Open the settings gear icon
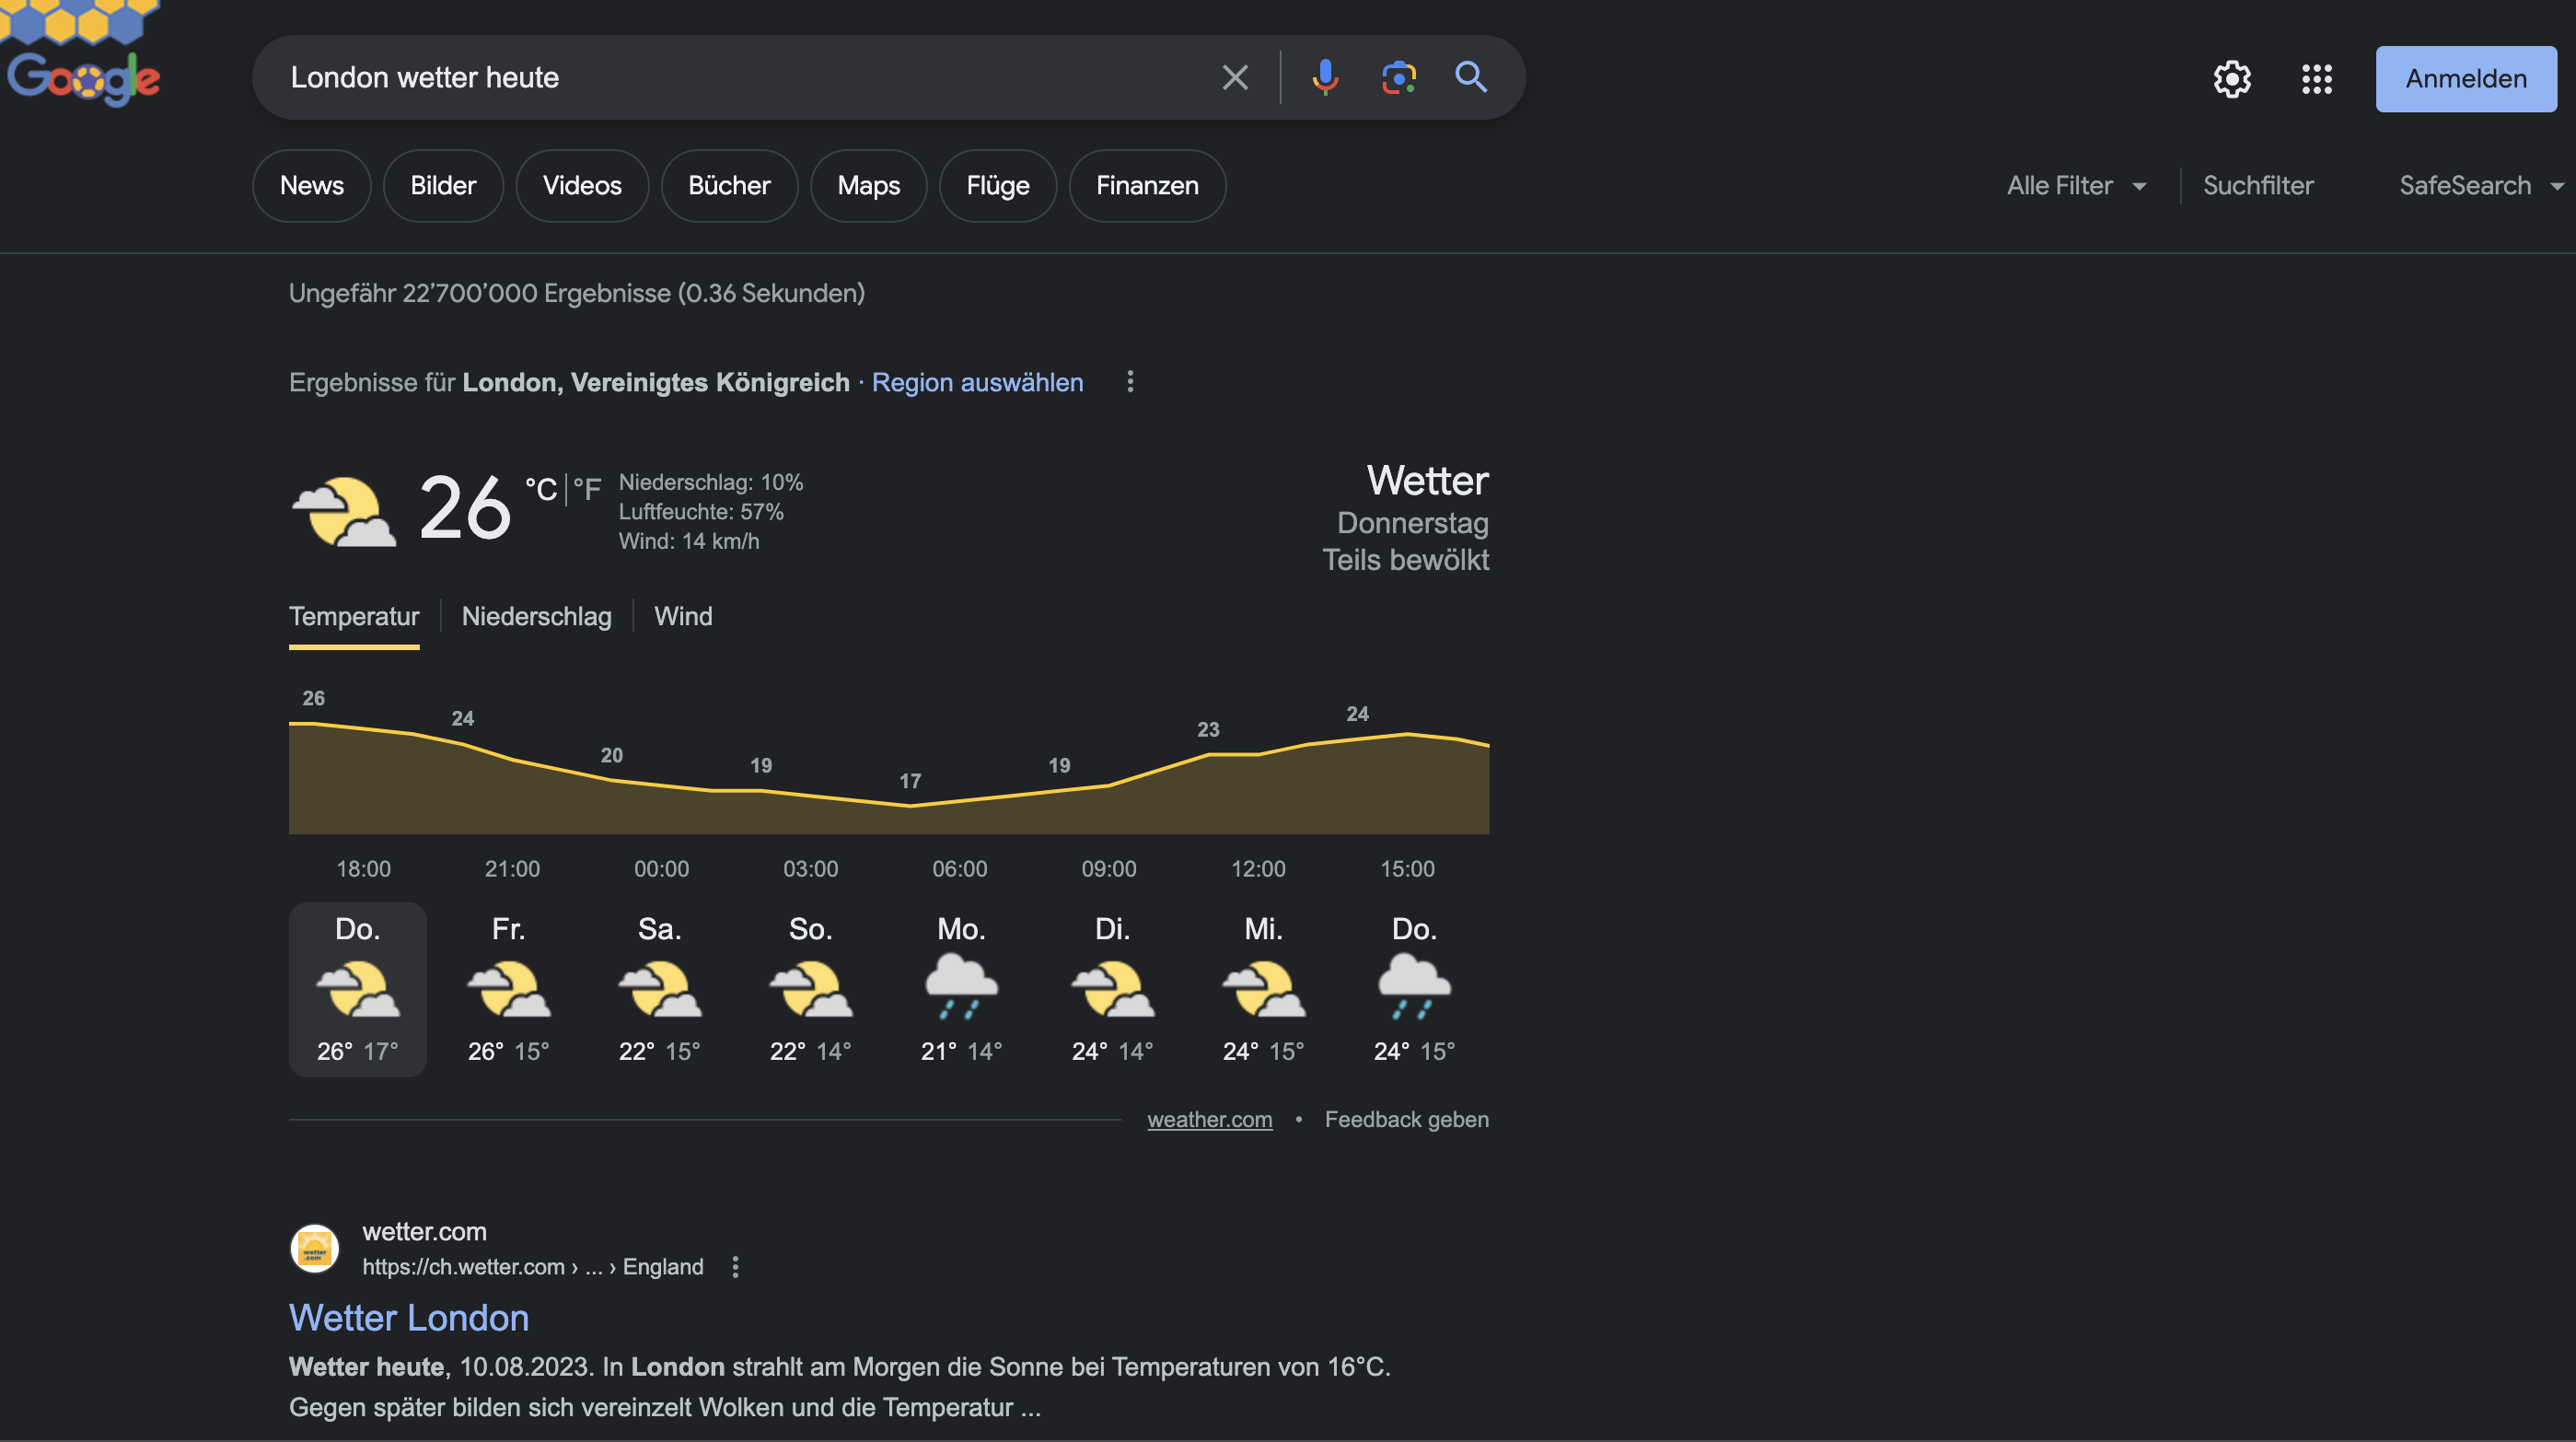Viewport: 2576px width, 1442px height. click(2232, 79)
